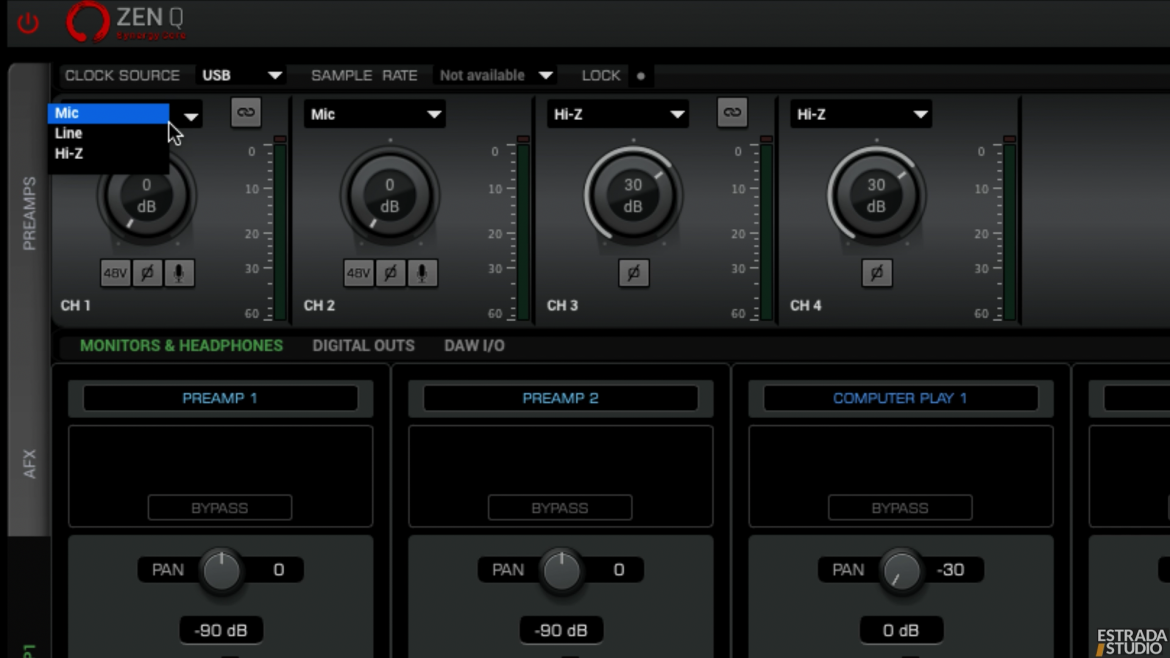Invert phase on CH 3
This screenshot has height=658, width=1170.
[x=634, y=273]
